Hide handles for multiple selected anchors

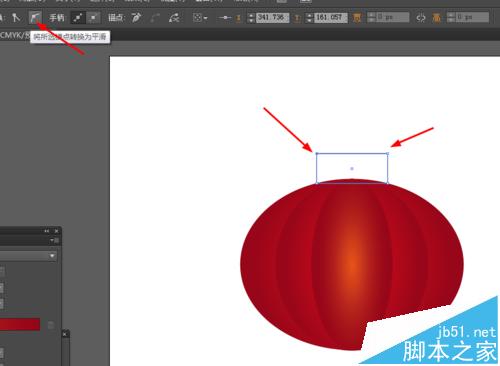click(93, 17)
